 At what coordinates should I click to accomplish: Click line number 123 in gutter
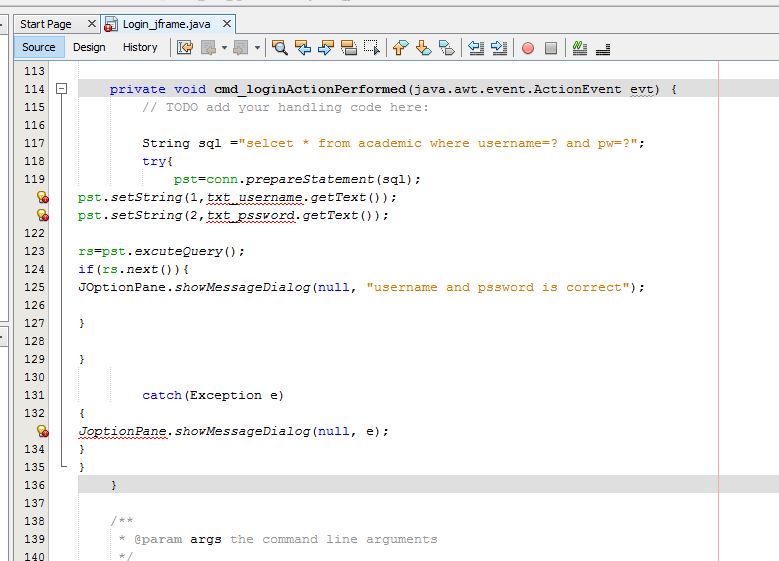coord(34,251)
